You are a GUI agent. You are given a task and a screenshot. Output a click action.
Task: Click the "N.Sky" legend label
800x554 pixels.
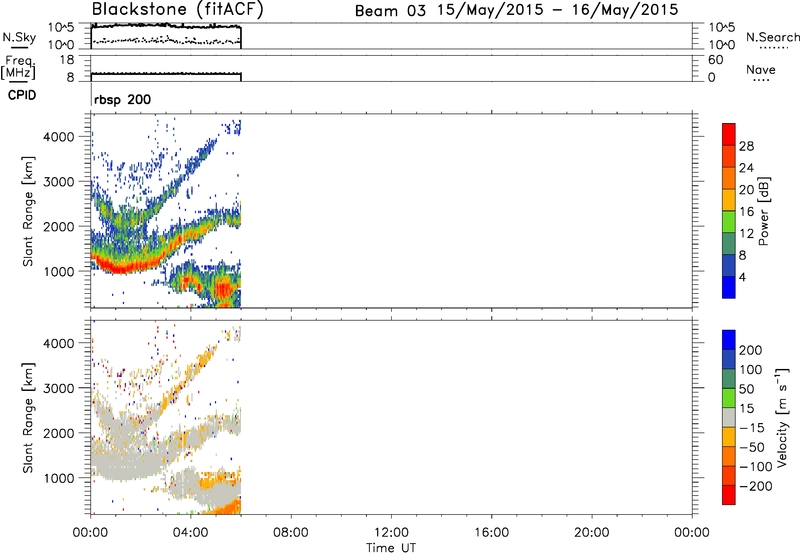coord(19,37)
